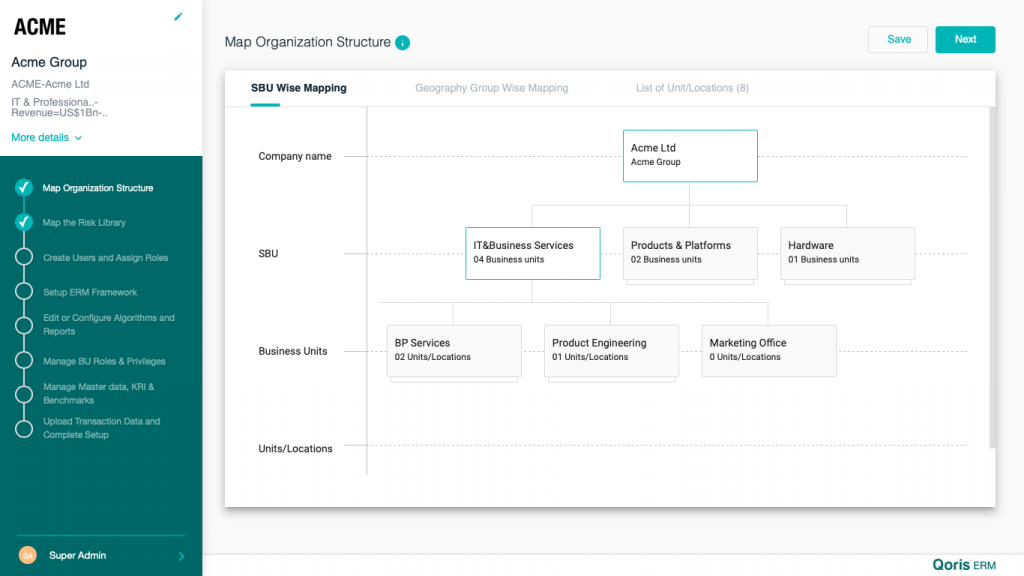Select the Setup ERM Framework step circle
The image size is (1024, 576).
(x=24, y=291)
